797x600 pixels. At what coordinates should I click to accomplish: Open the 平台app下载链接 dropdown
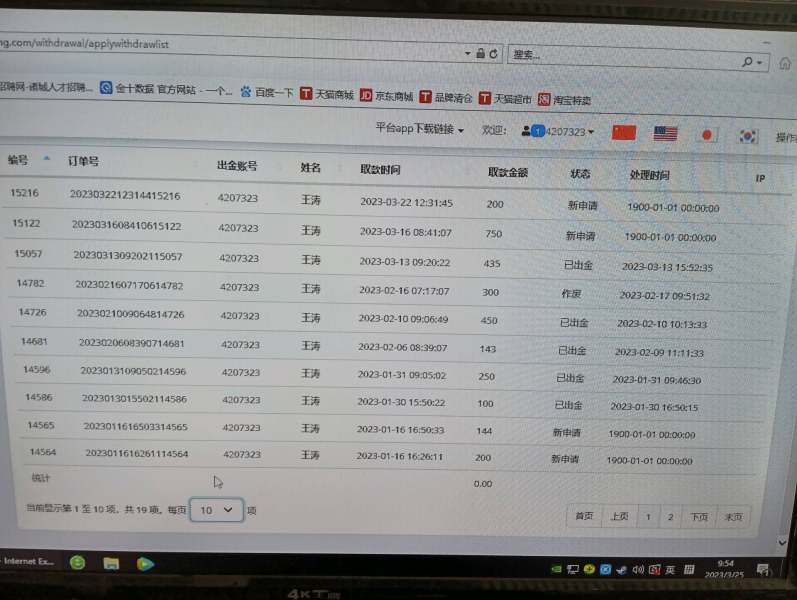pos(419,129)
